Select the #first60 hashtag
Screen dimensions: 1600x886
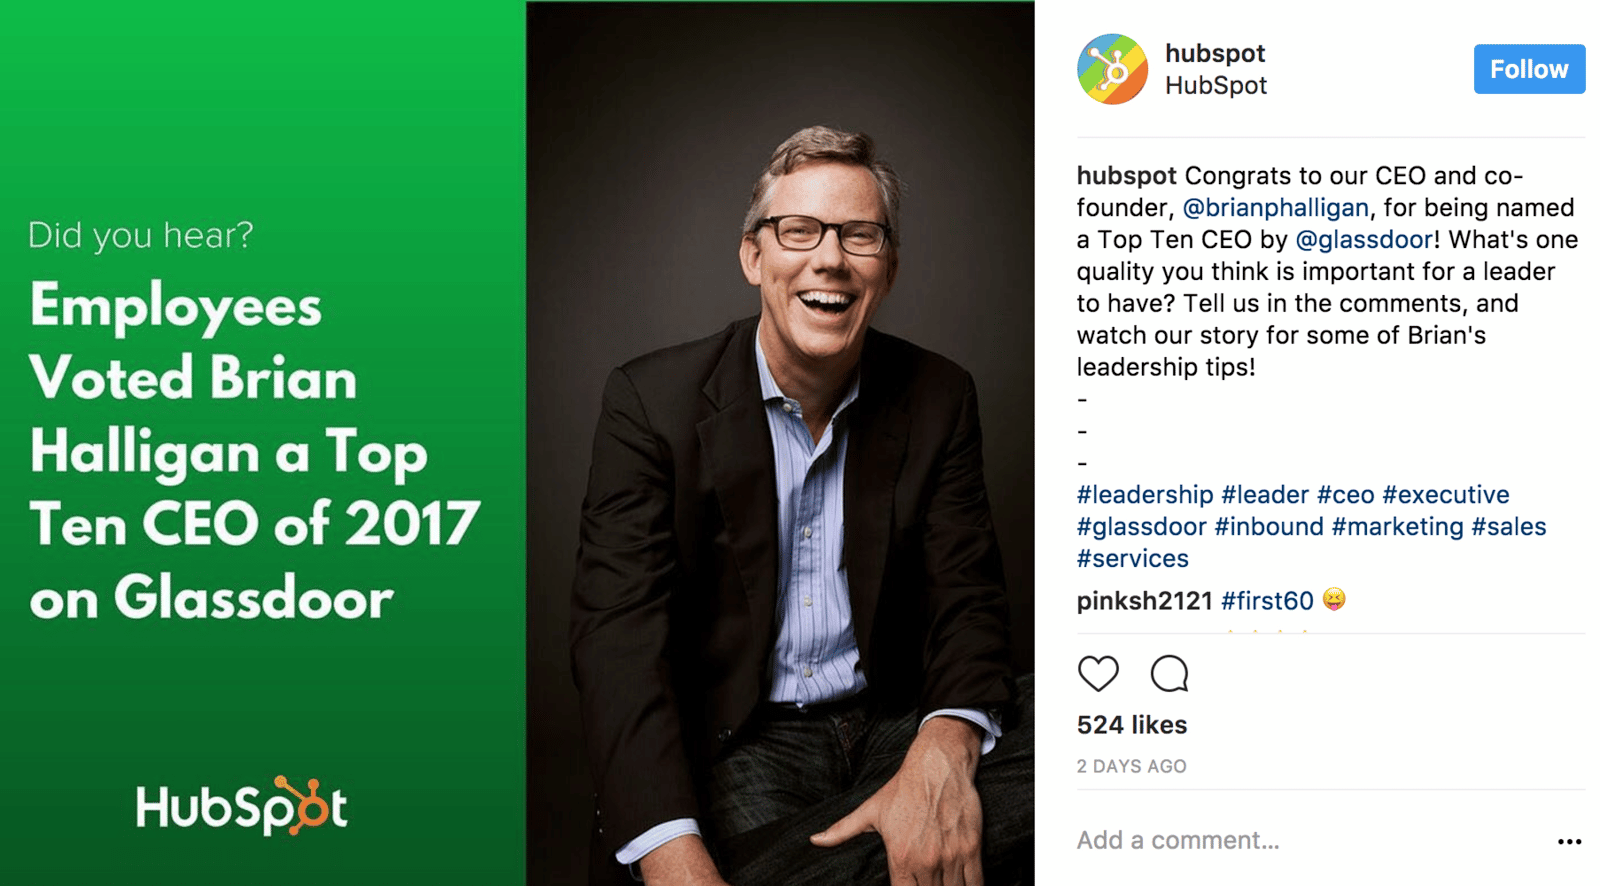point(1267,601)
